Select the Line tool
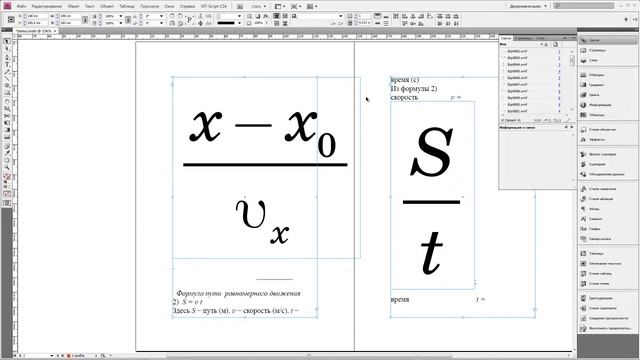 [7, 78]
